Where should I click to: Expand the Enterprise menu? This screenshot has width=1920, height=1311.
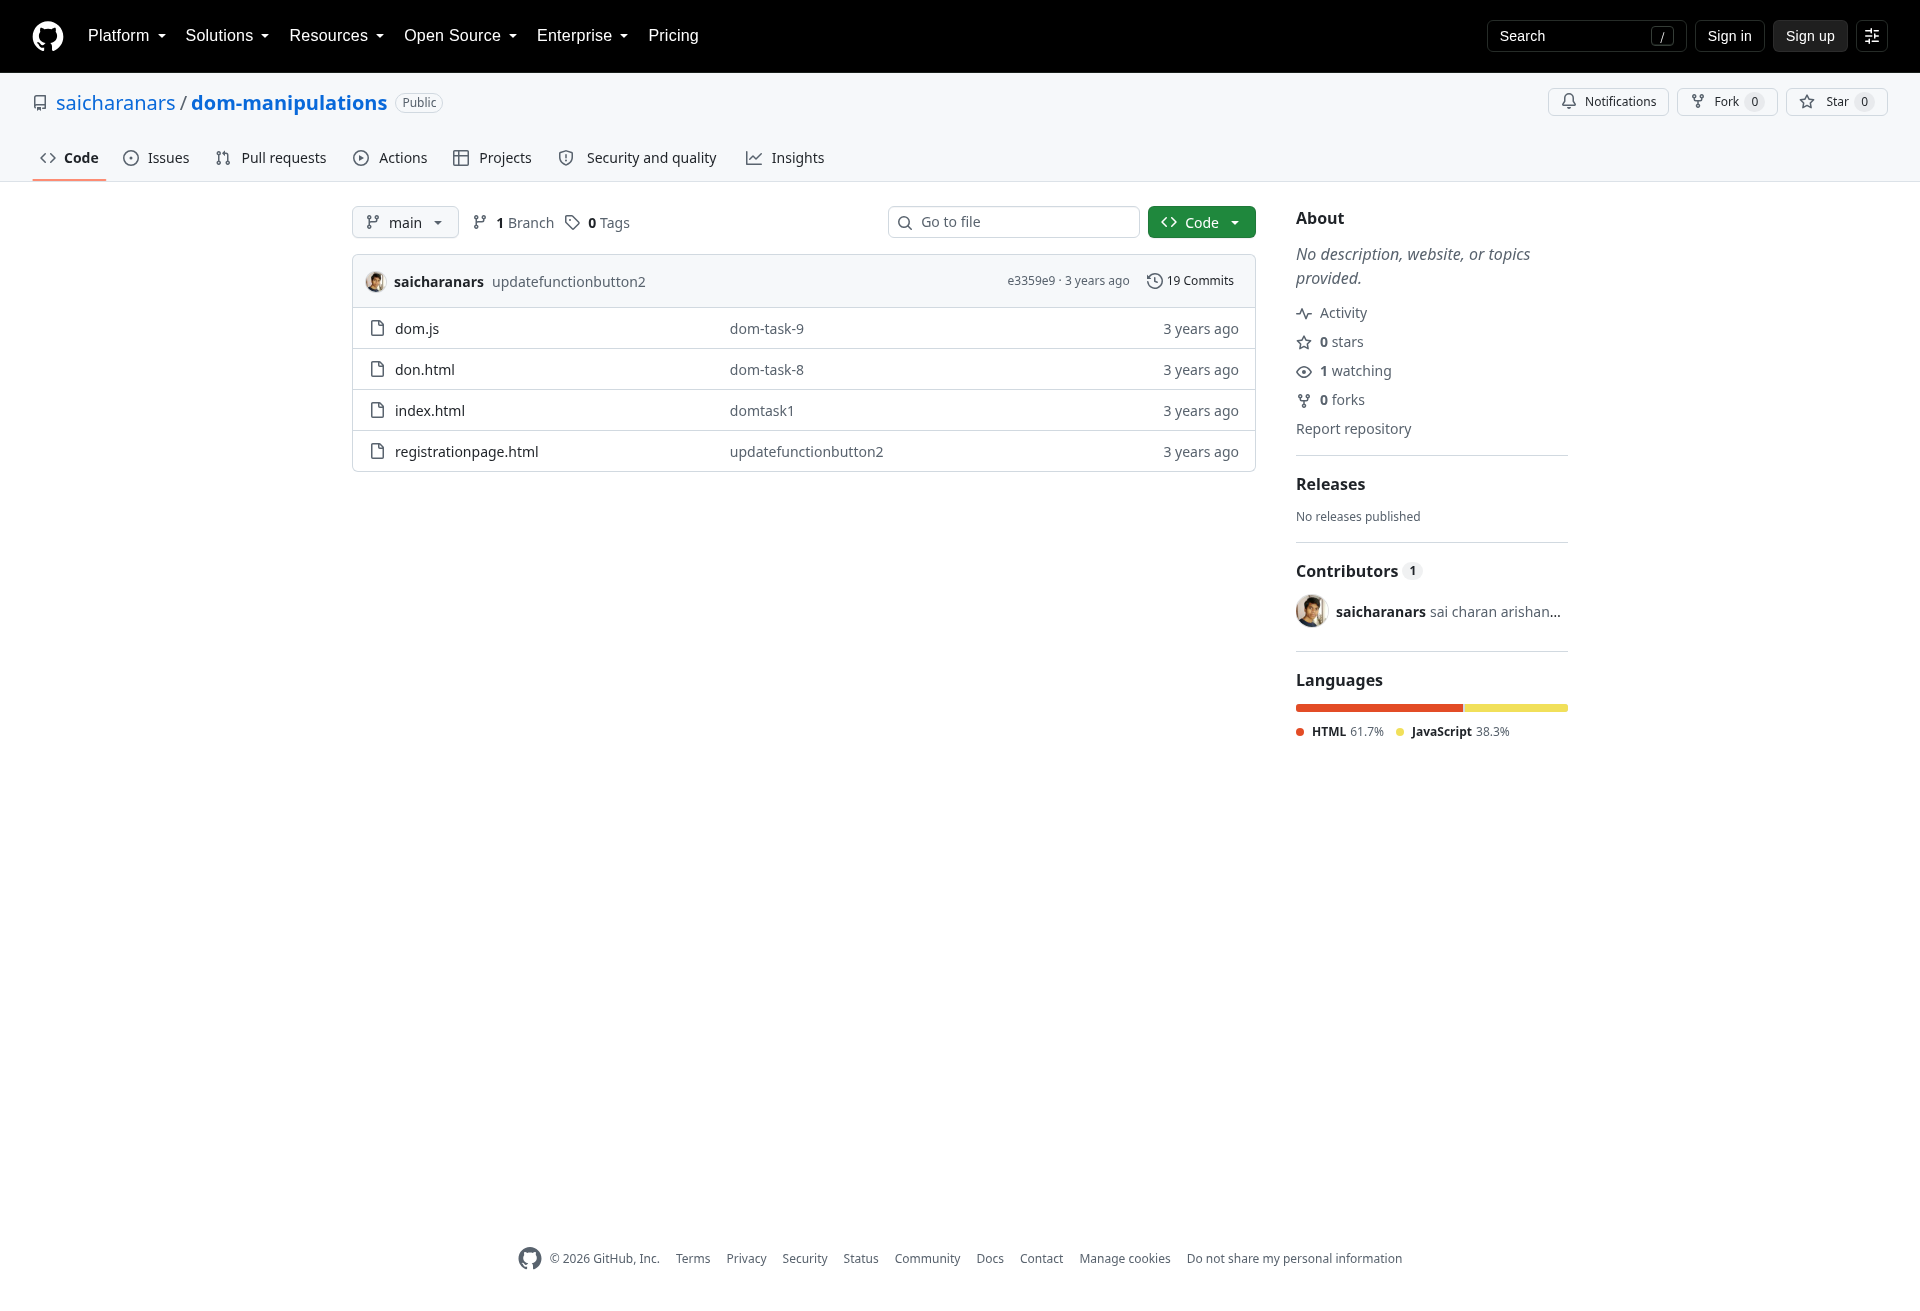[x=582, y=36]
